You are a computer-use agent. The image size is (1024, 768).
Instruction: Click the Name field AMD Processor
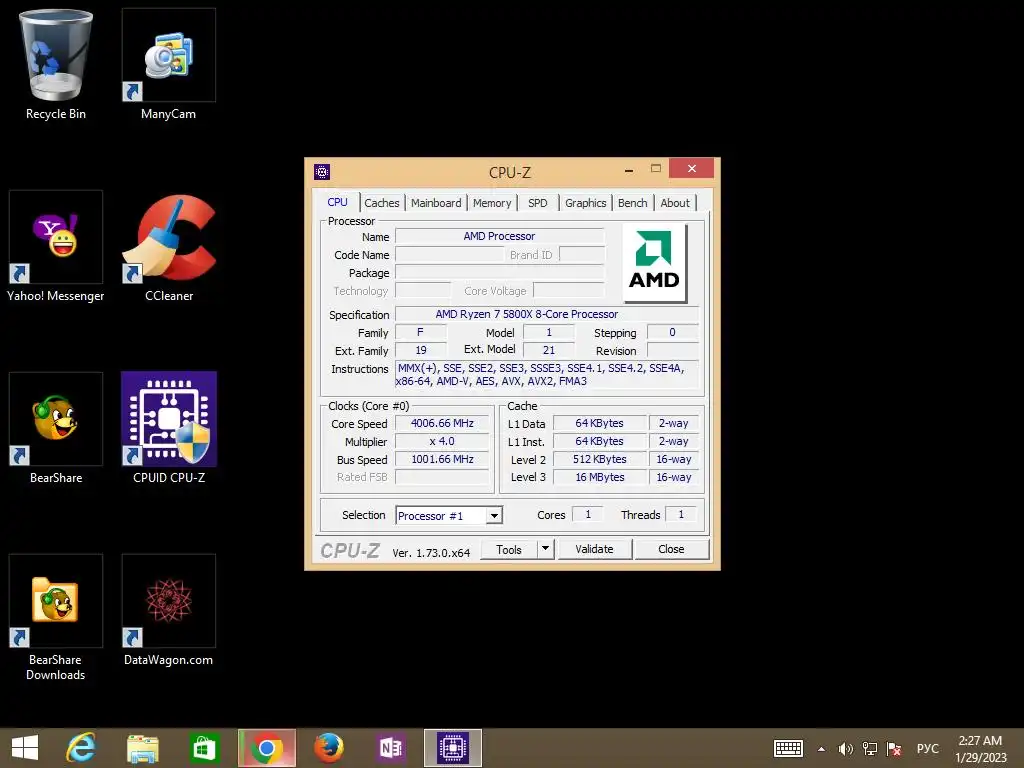pos(500,236)
